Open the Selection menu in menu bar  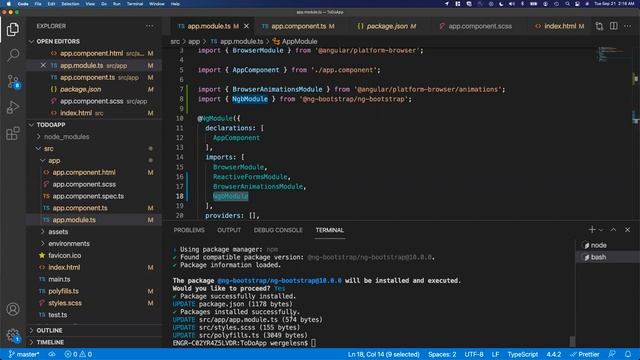70,4
